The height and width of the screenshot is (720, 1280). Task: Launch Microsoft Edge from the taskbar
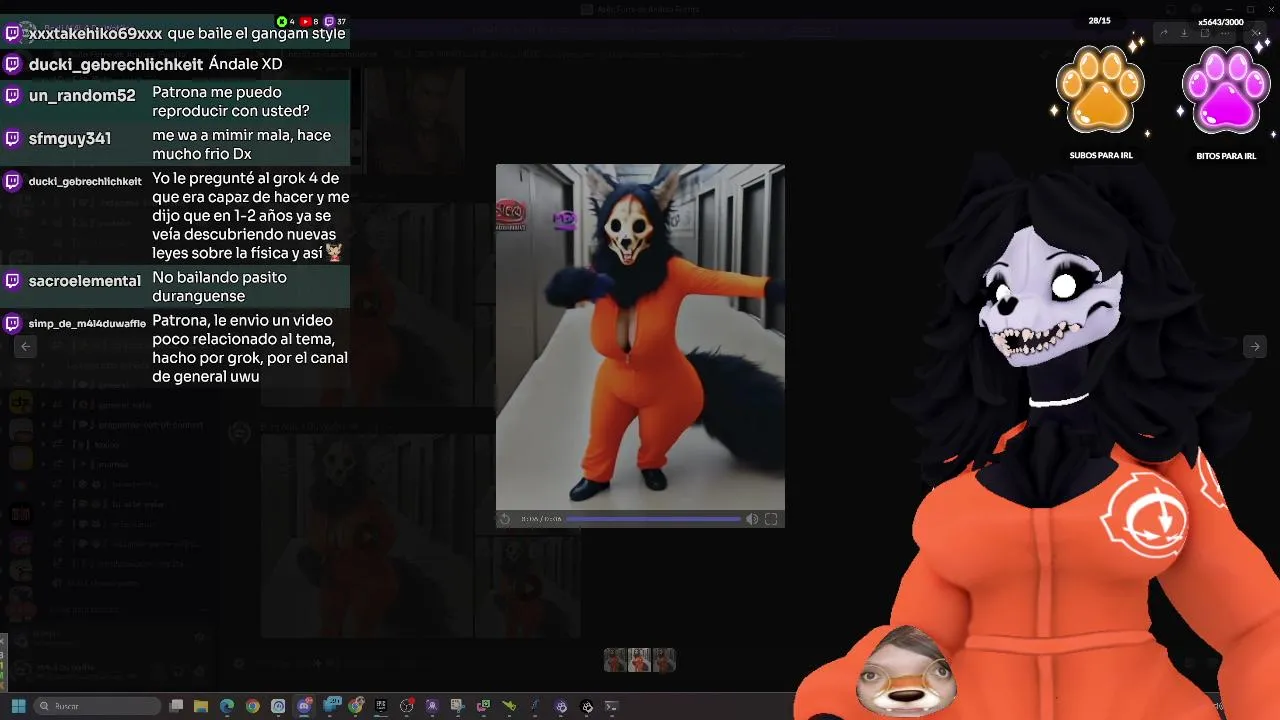[227, 706]
